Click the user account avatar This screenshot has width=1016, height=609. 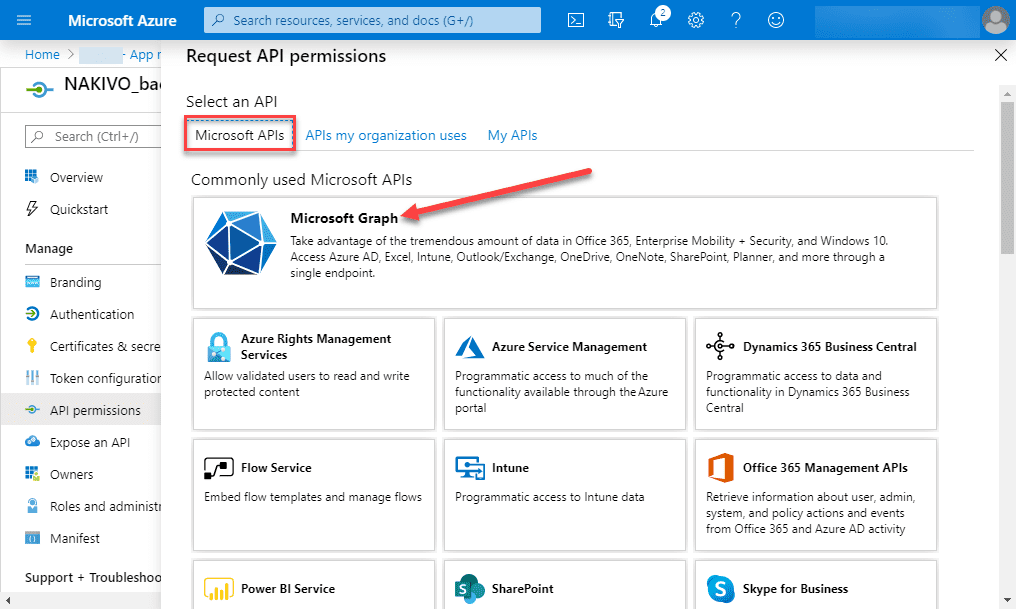point(995,20)
